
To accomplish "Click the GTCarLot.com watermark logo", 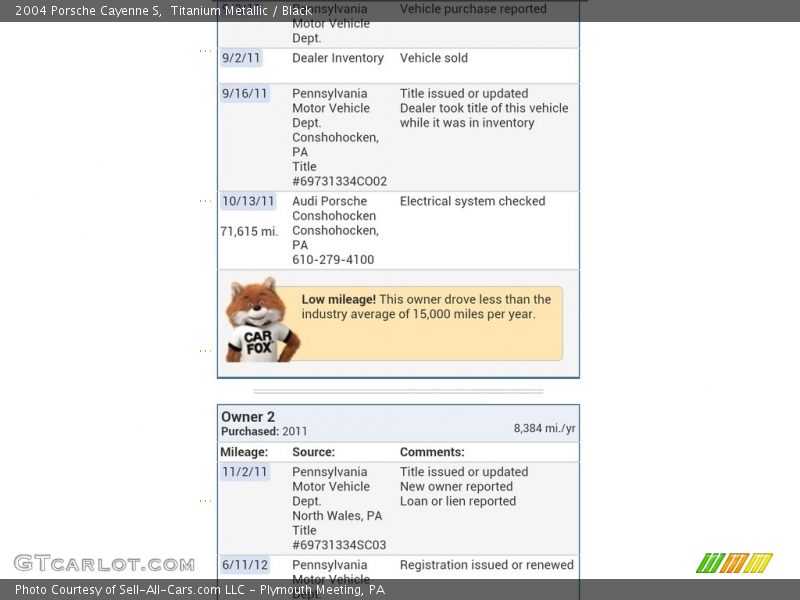I will click(x=104, y=564).
